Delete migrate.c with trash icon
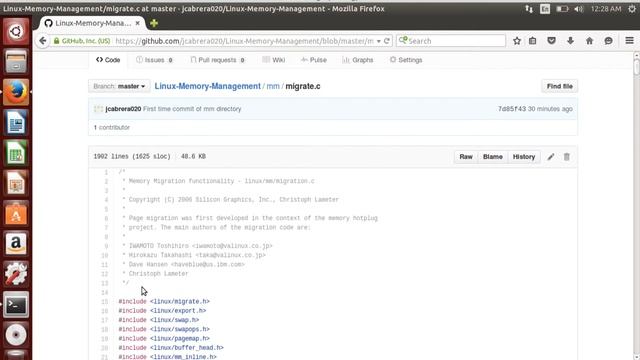Viewport: 640px width, 360px height. pyautogui.click(x=567, y=157)
